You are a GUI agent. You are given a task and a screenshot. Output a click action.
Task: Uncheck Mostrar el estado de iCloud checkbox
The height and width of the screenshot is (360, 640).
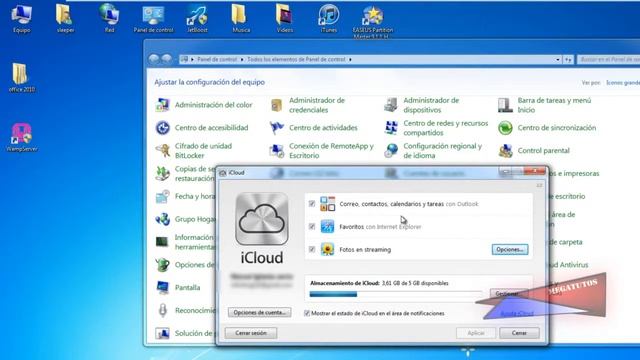click(x=307, y=313)
